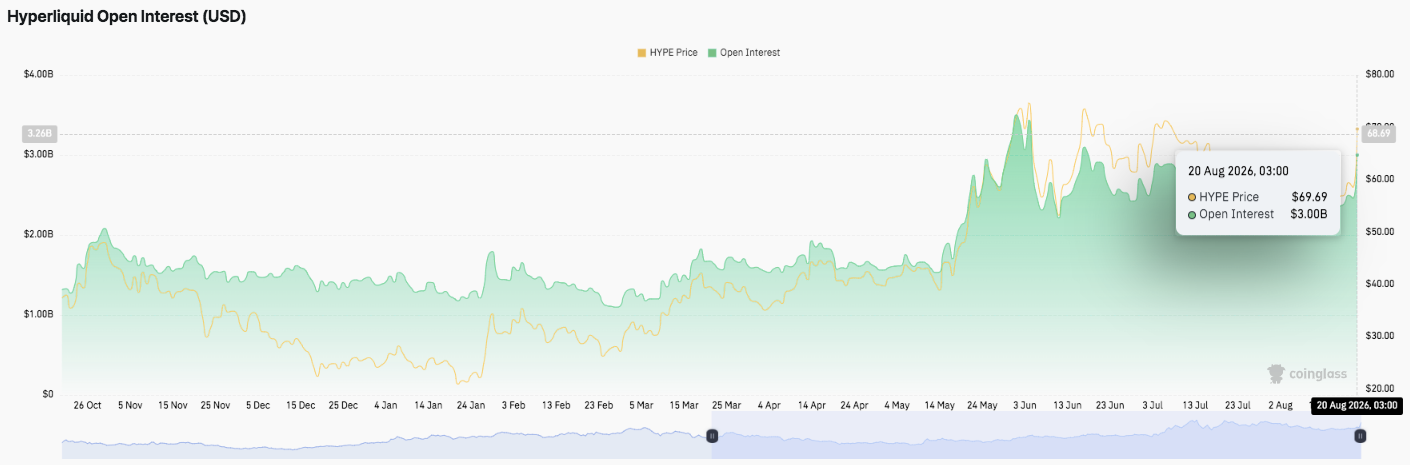
Task: Click the $50.00 right axis label
Action: 1379,231
